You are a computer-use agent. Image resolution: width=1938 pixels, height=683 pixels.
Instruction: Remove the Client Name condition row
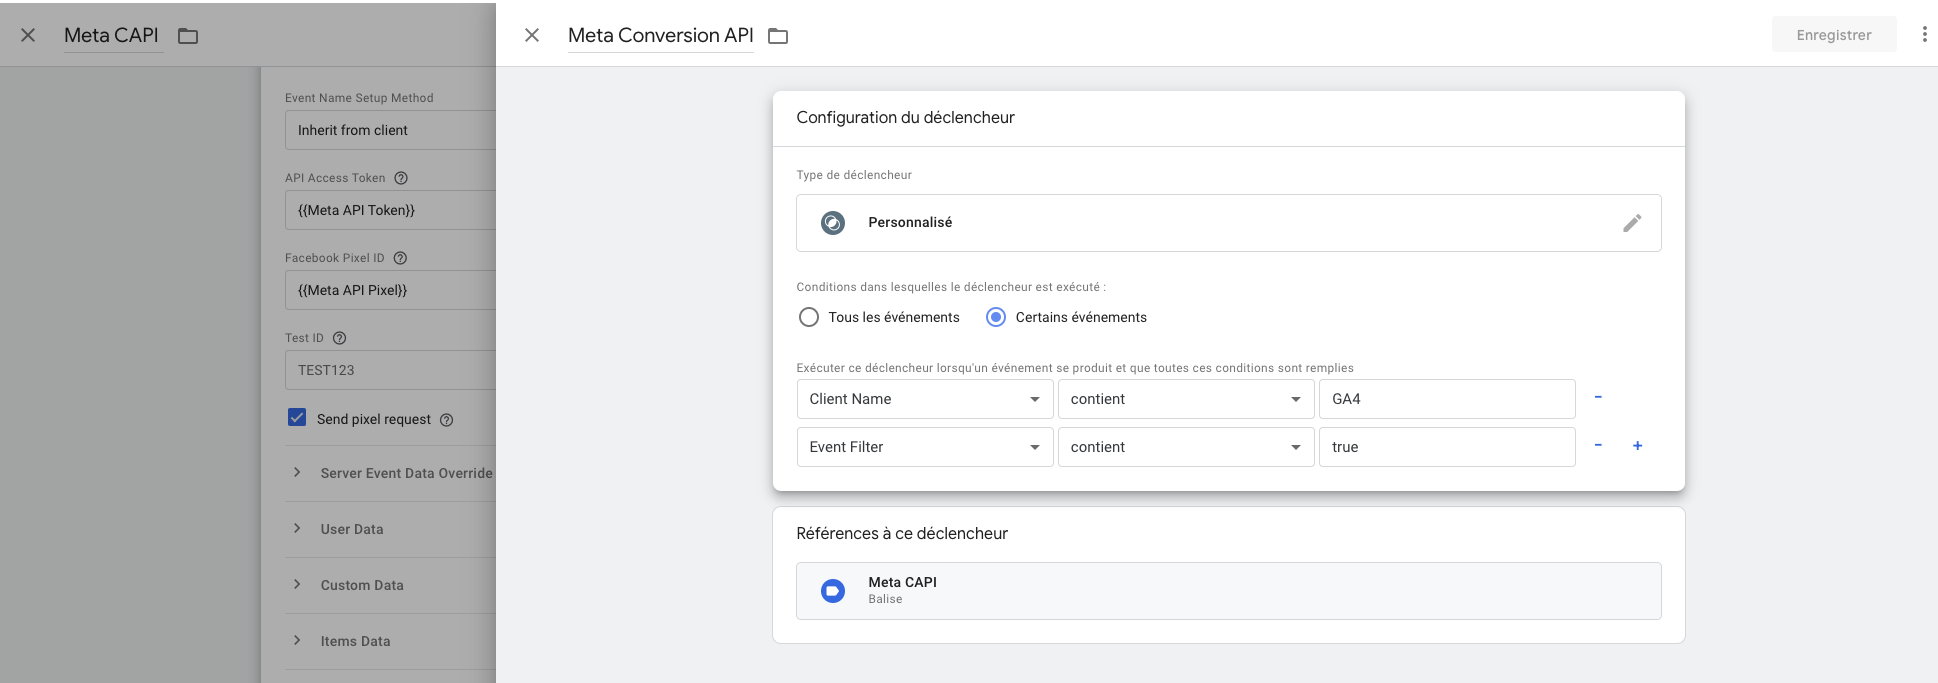click(x=1598, y=398)
